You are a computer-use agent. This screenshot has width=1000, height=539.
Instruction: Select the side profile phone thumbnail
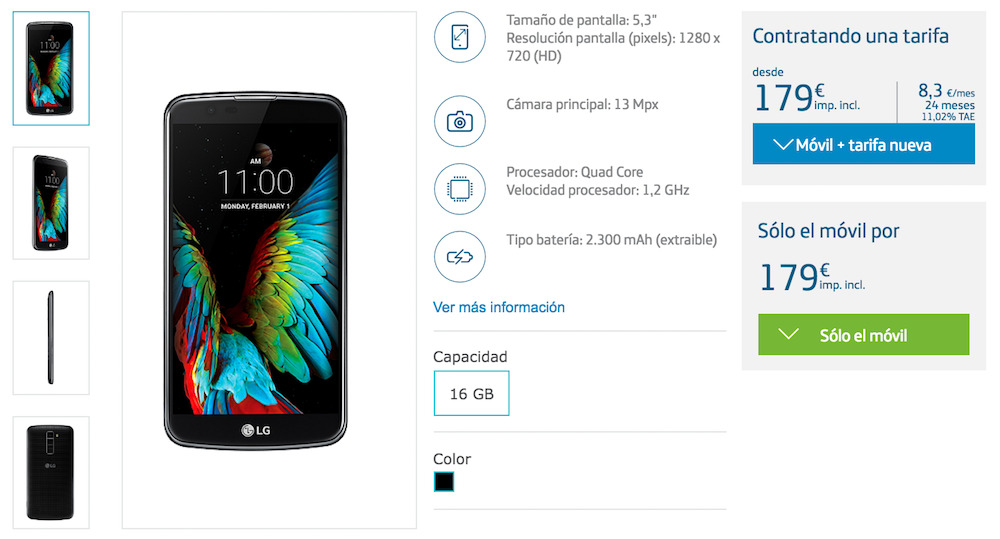pyautogui.click(x=51, y=337)
